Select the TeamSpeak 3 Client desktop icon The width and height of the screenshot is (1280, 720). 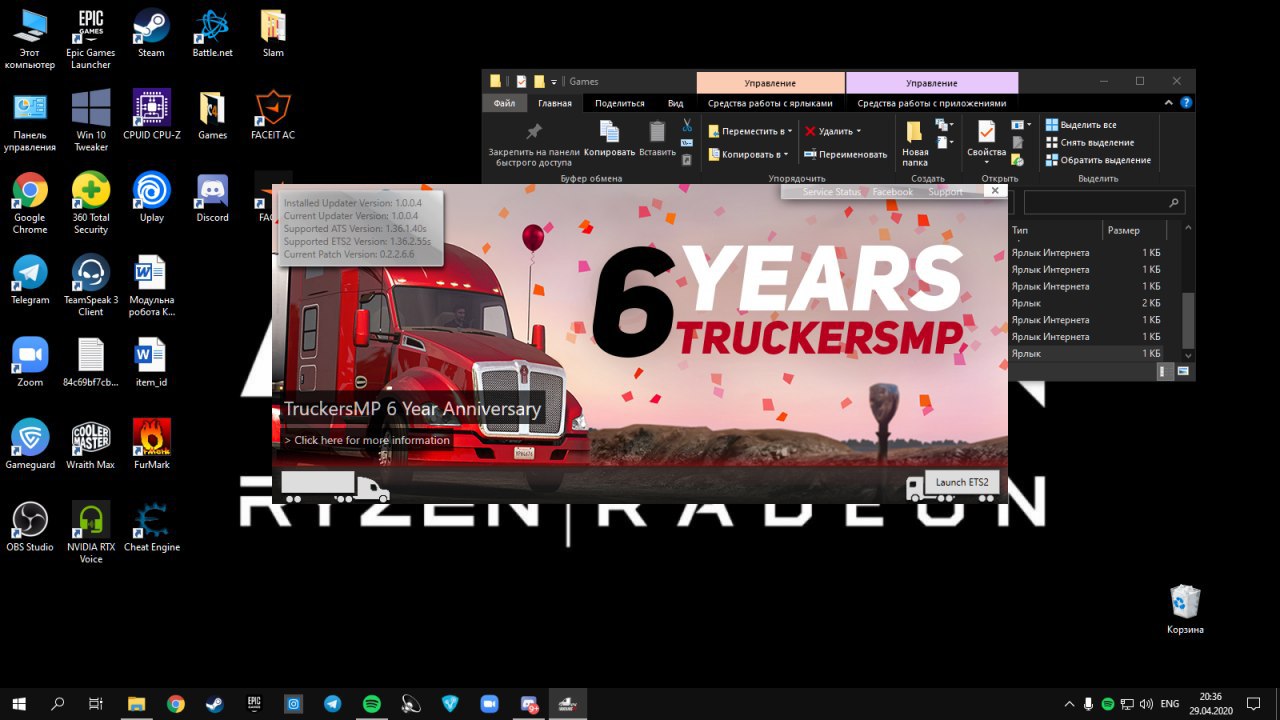point(91,285)
